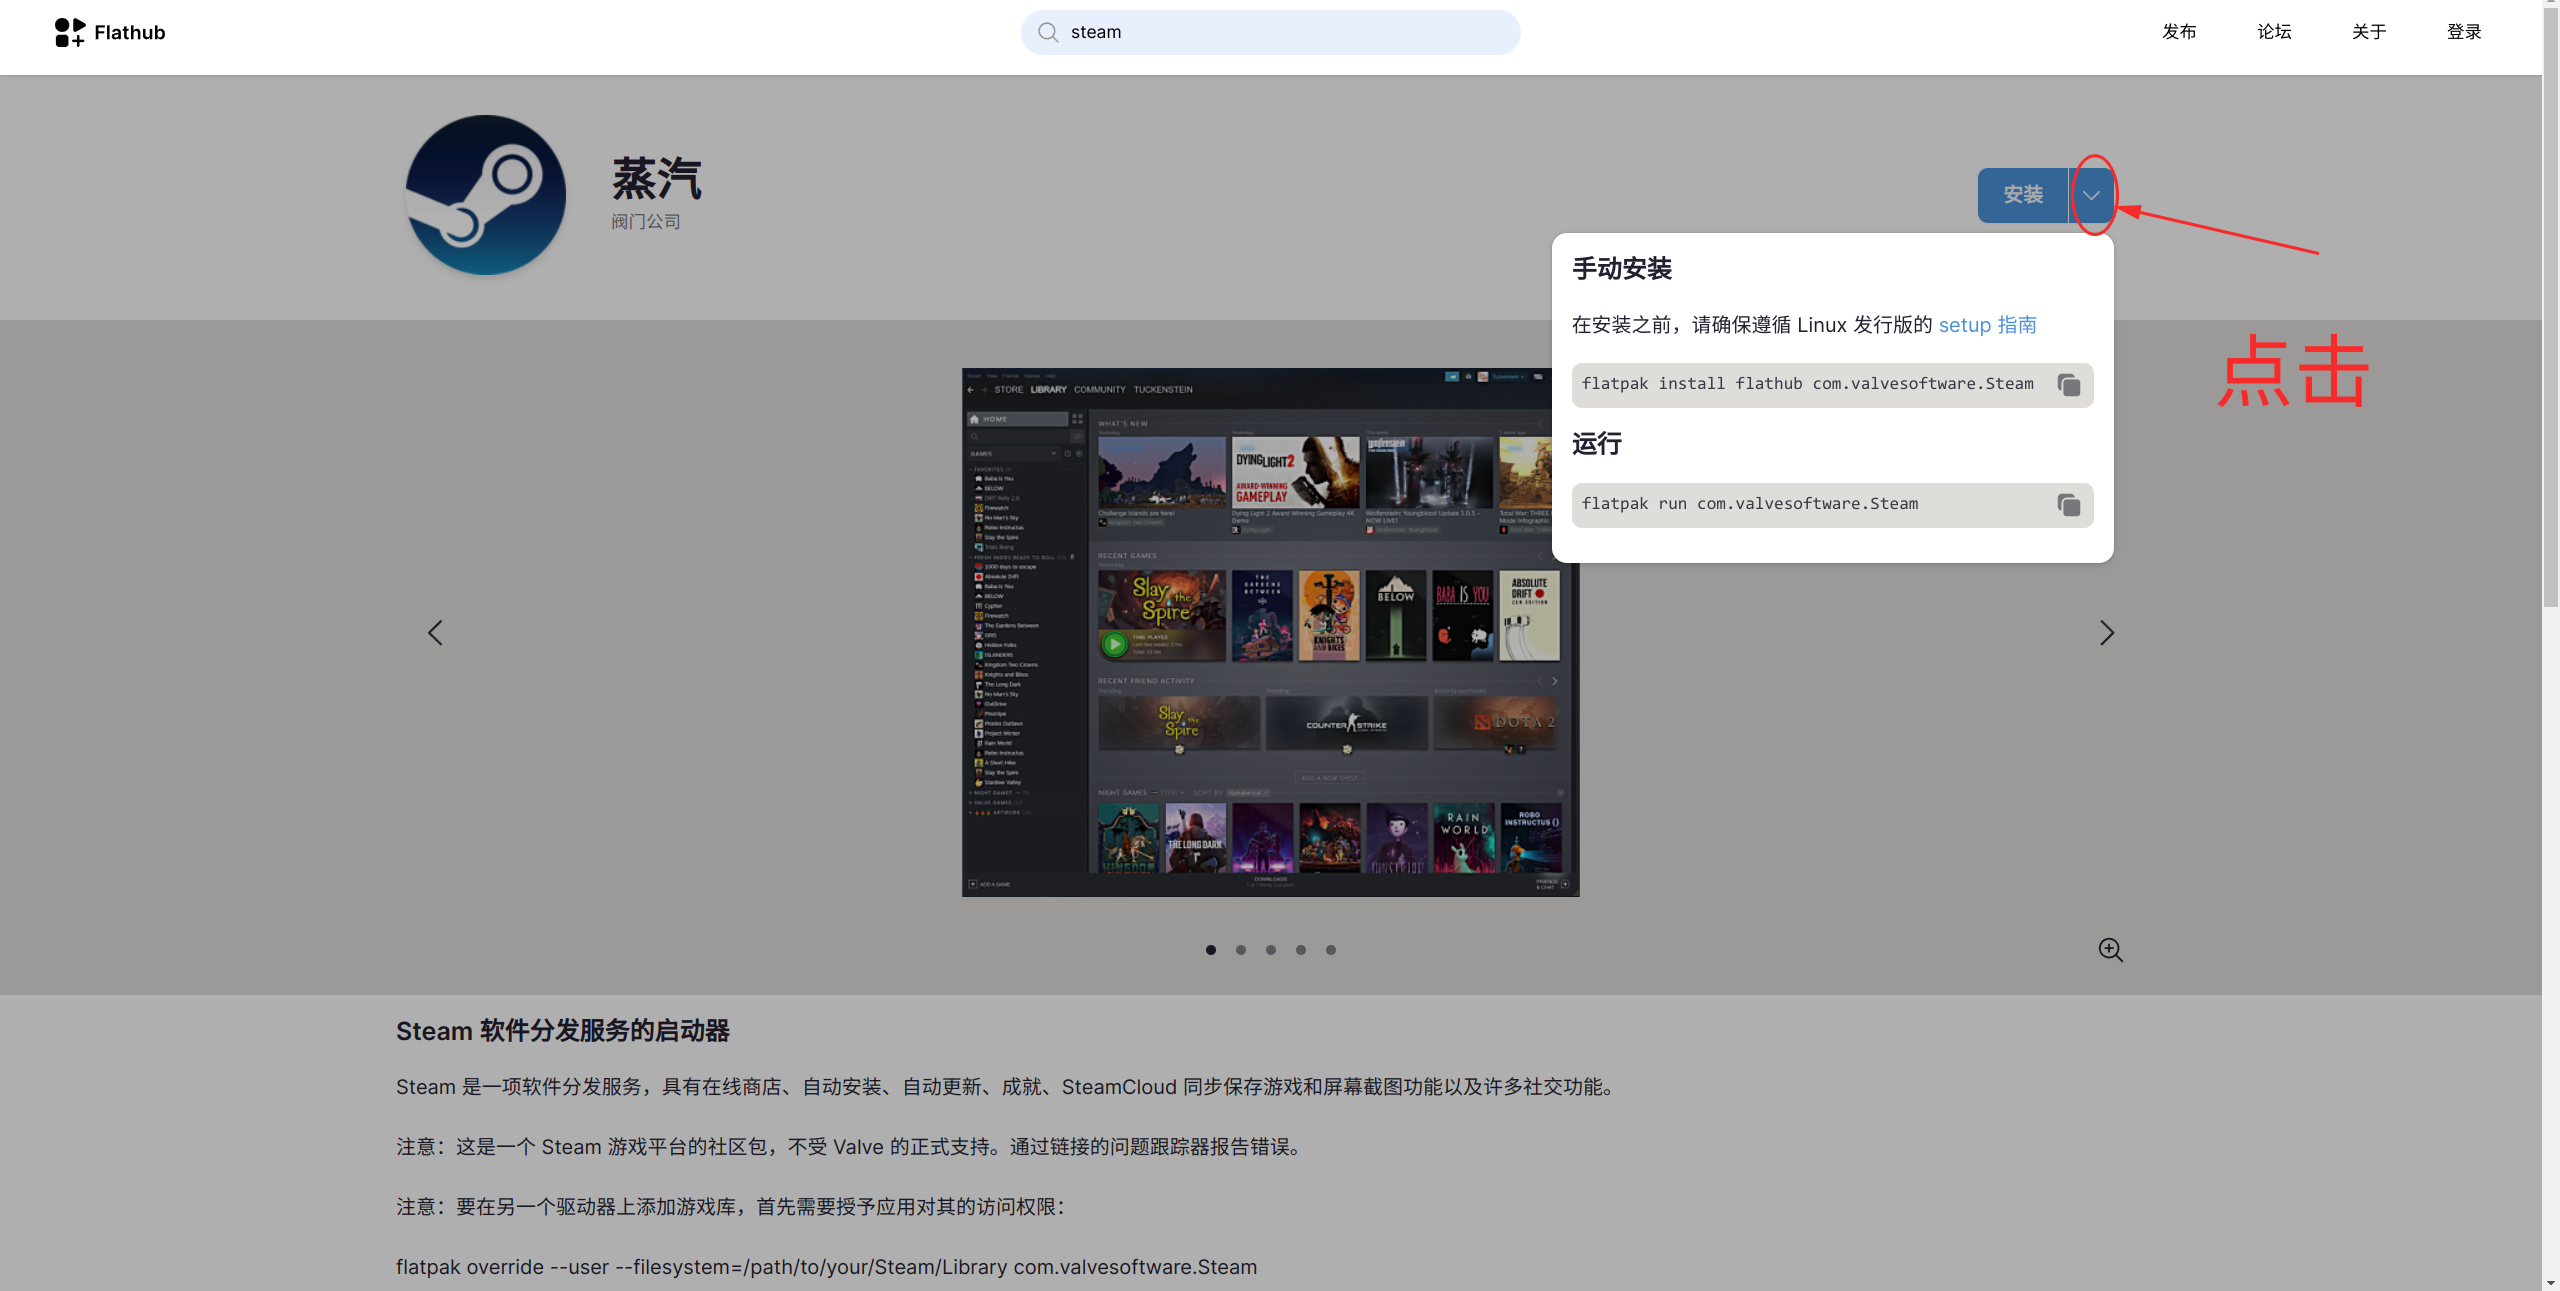Go to the previous screenshot with left arrow

coord(434,632)
